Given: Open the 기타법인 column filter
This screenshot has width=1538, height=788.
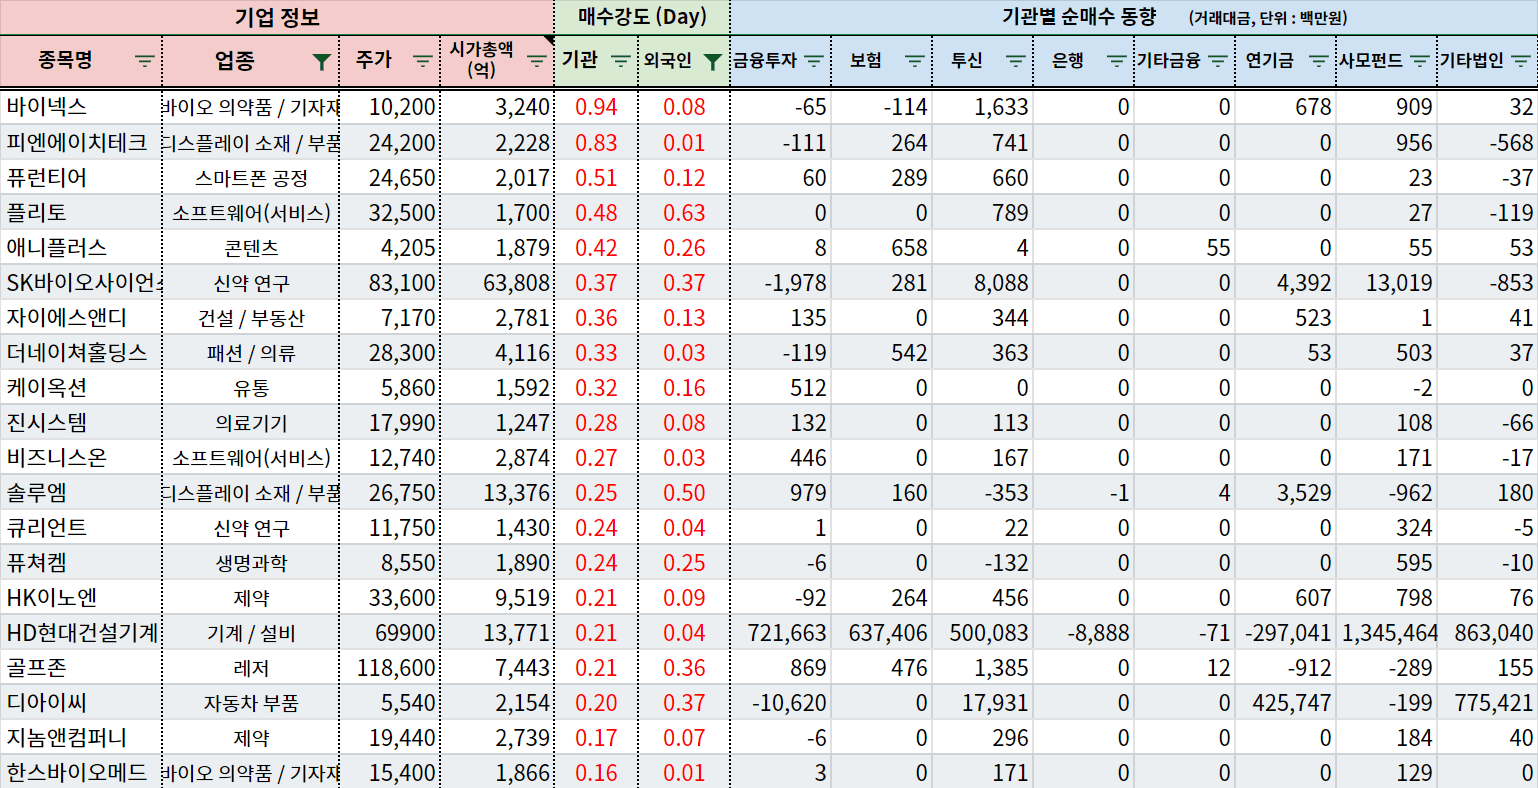Looking at the screenshot, I should [x=1520, y=61].
